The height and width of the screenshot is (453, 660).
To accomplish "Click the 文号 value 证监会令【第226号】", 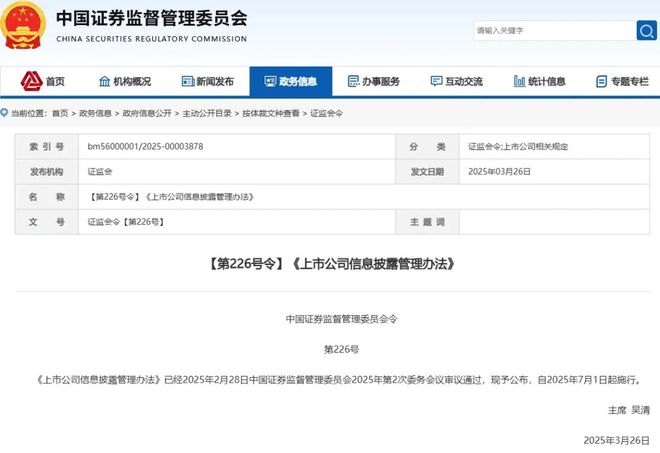I will click(x=125, y=222).
